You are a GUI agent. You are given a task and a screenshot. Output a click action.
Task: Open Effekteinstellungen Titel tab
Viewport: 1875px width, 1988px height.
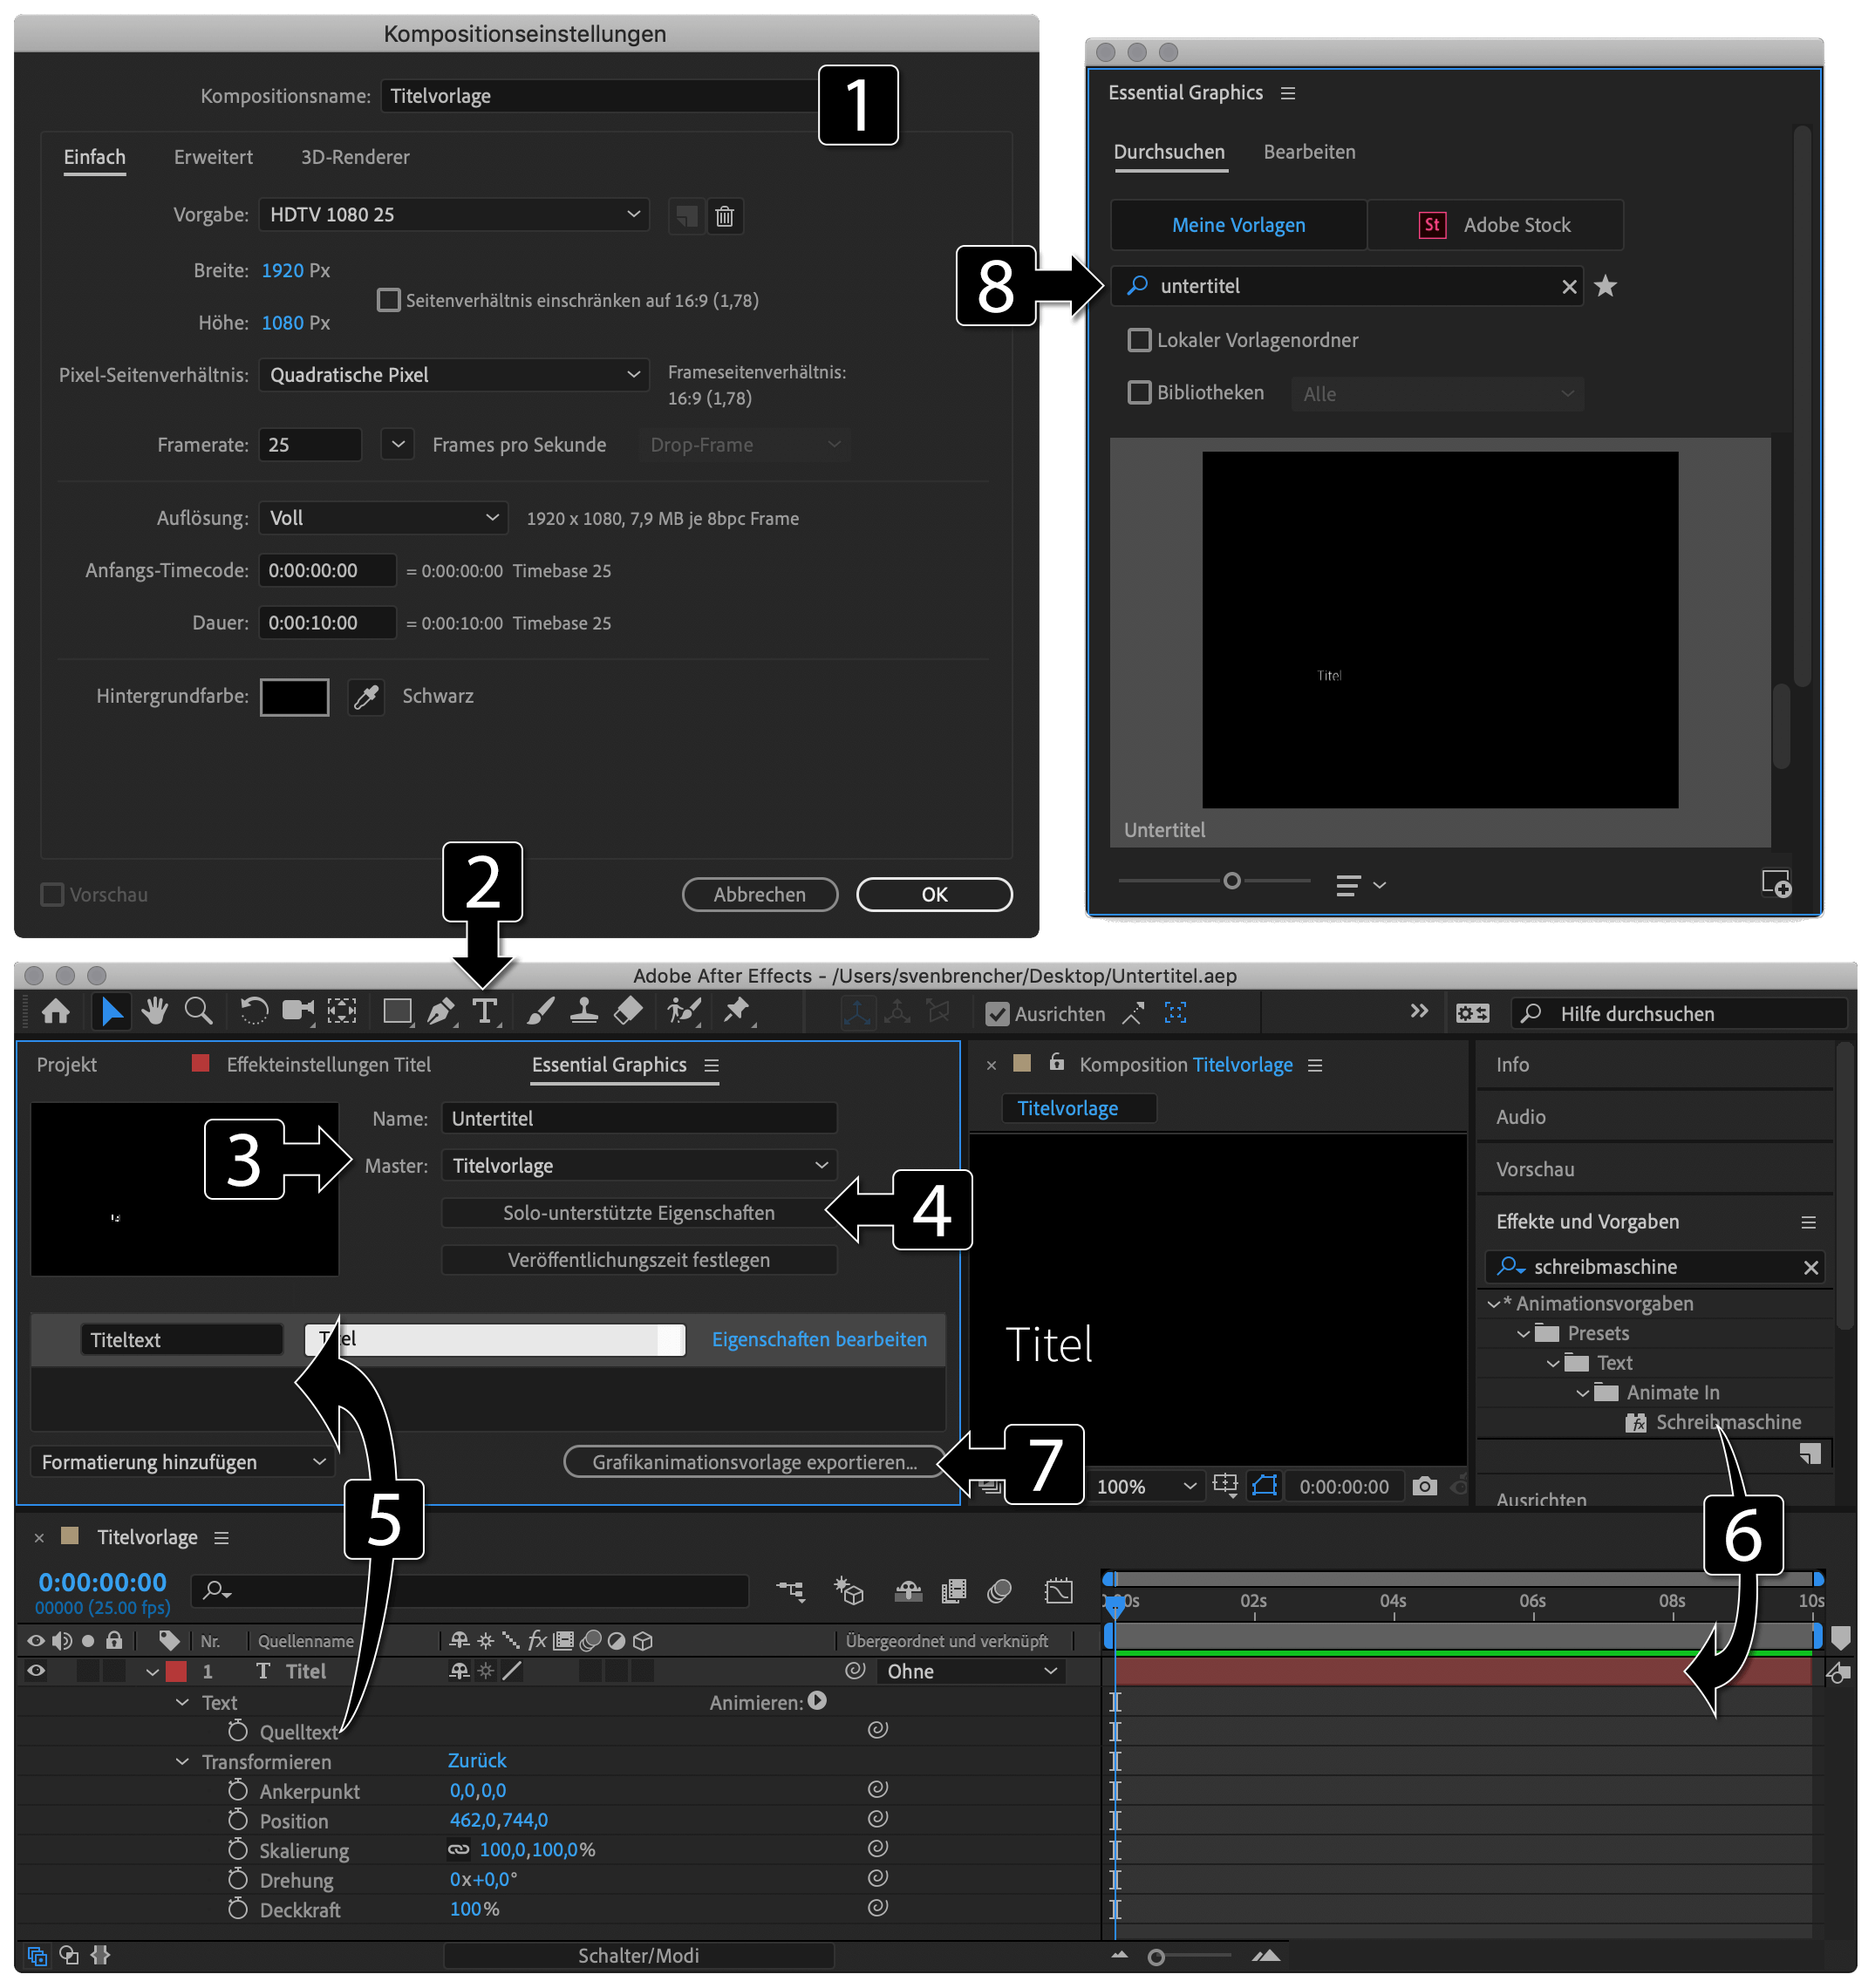[x=328, y=1065]
